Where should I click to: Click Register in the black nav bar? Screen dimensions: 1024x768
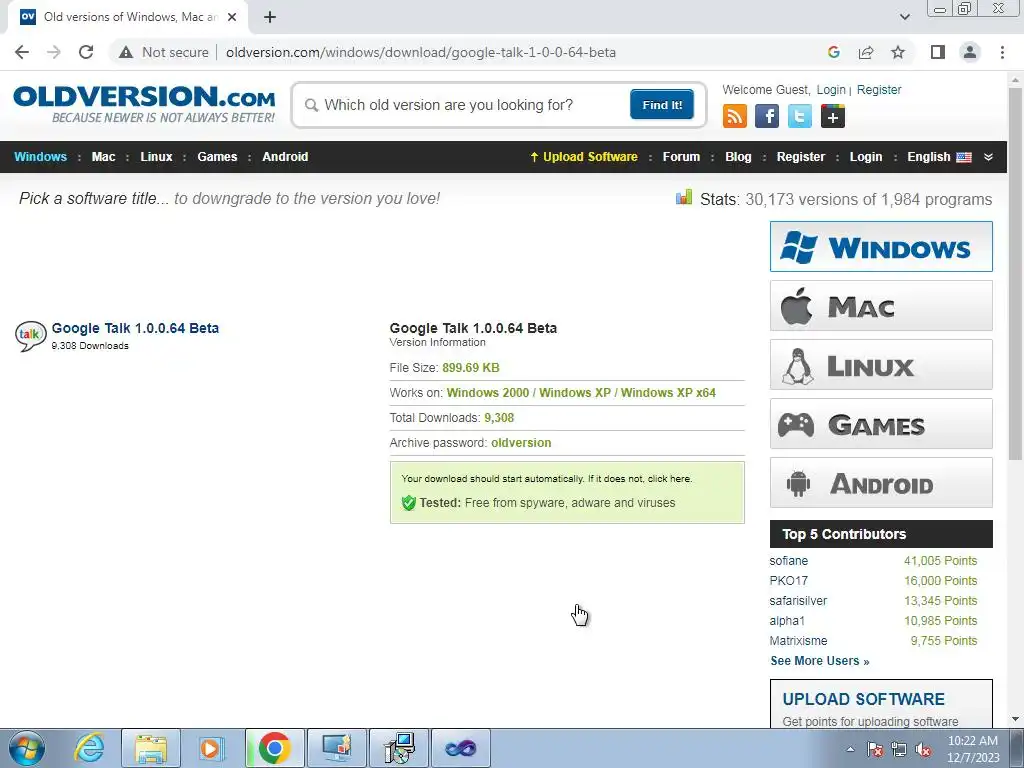pos(801,157)
